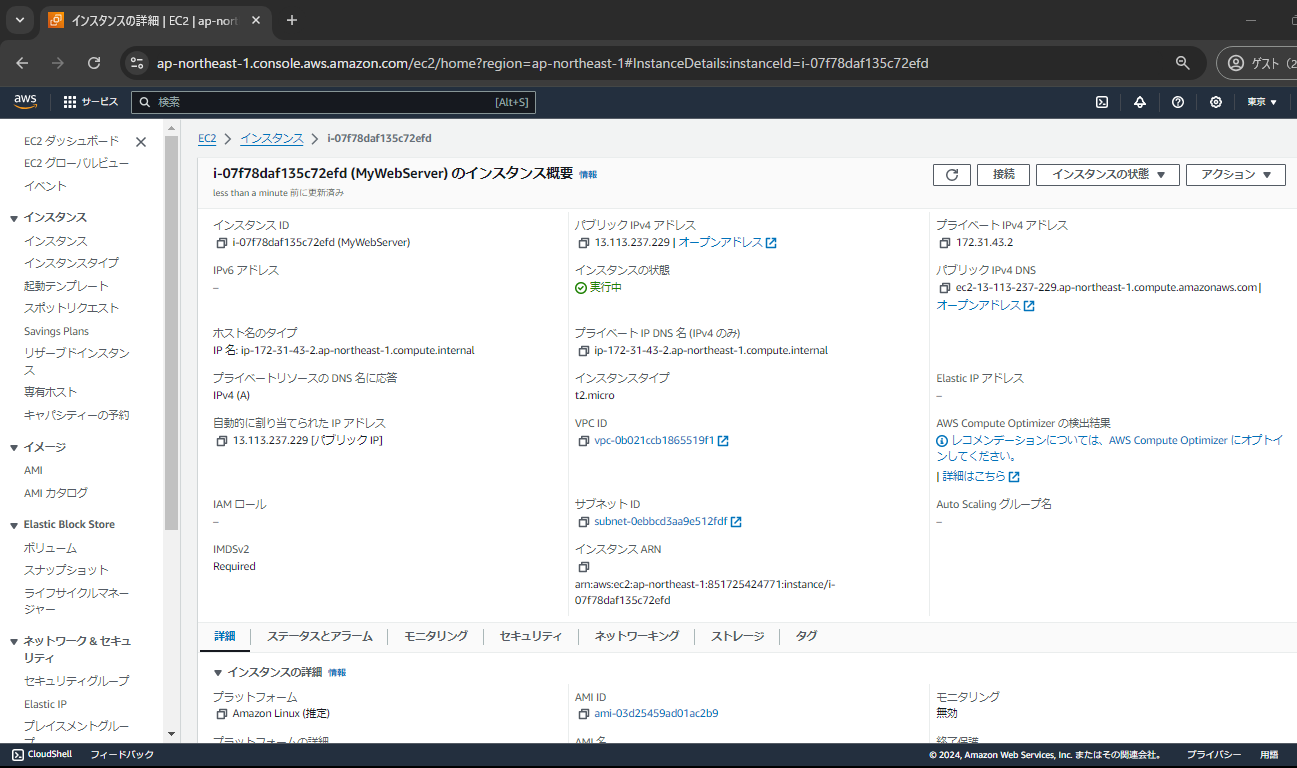Collapse the インスタンス sidebar section
The height and width of the screenshot is (768, 1297).
[14, 218]
